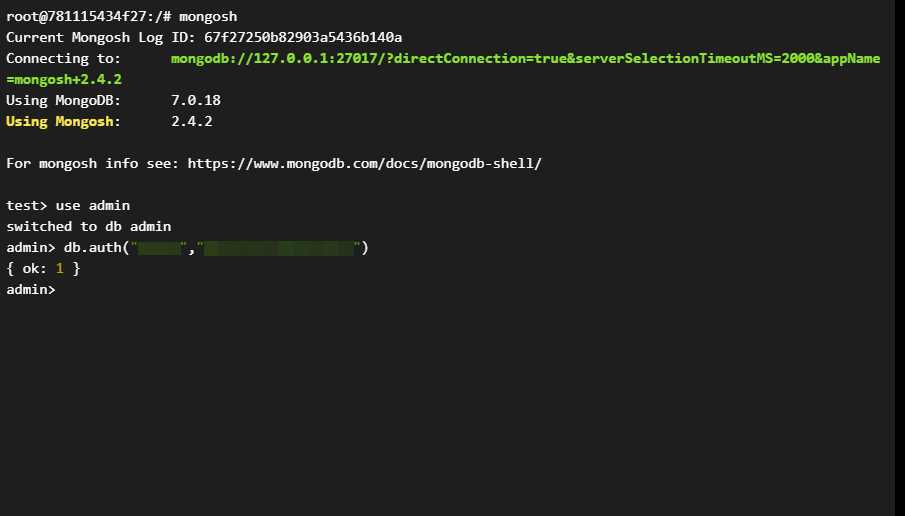Click the terminal's right-edge scrollbar strip
The width and height of the screenshot is (905, 516).
[x=900, y=258]
